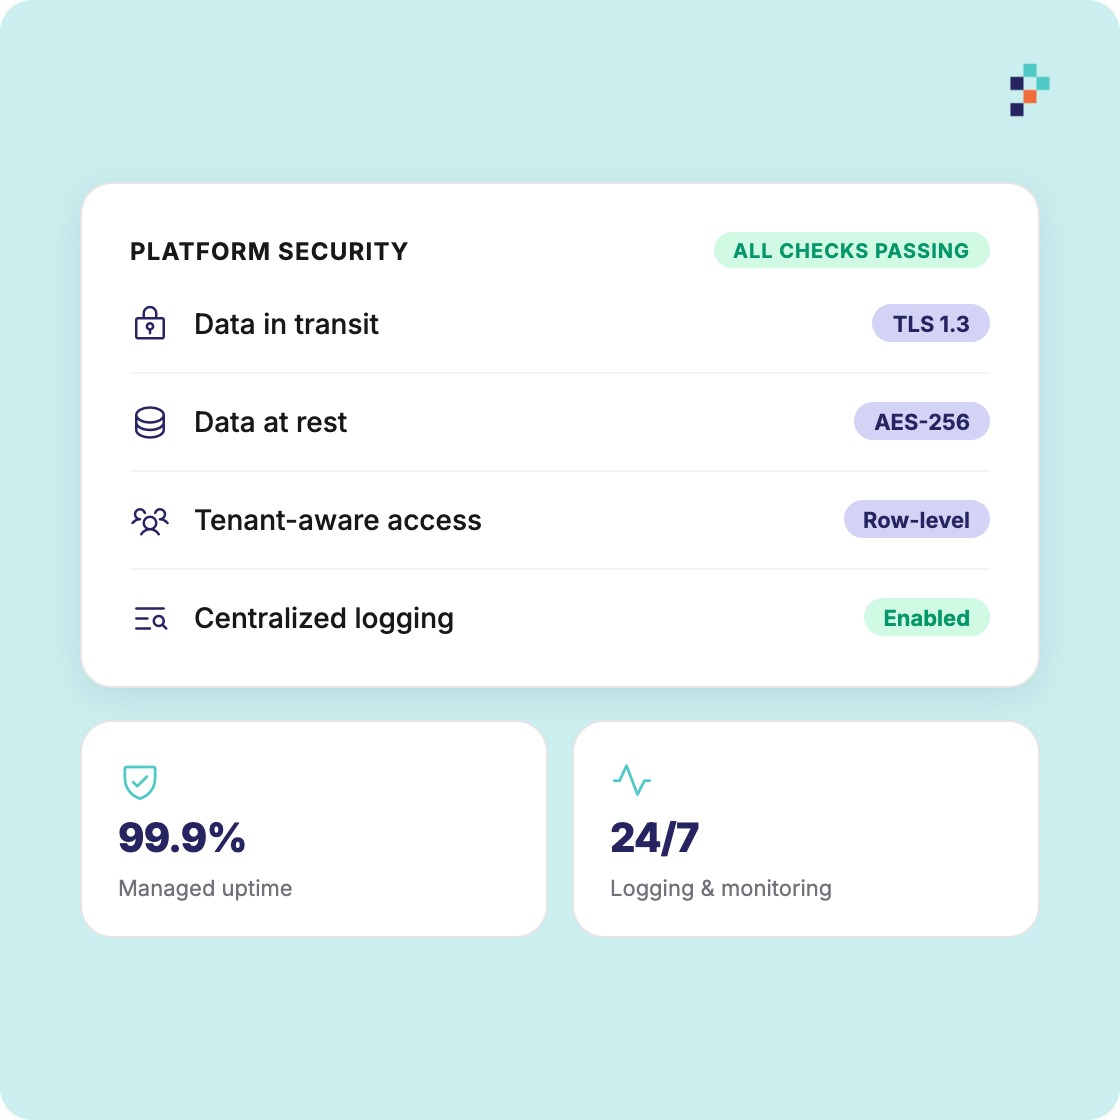Click the activity pulse icon above 24/7

pyautogui.click(x=632, y=780)
